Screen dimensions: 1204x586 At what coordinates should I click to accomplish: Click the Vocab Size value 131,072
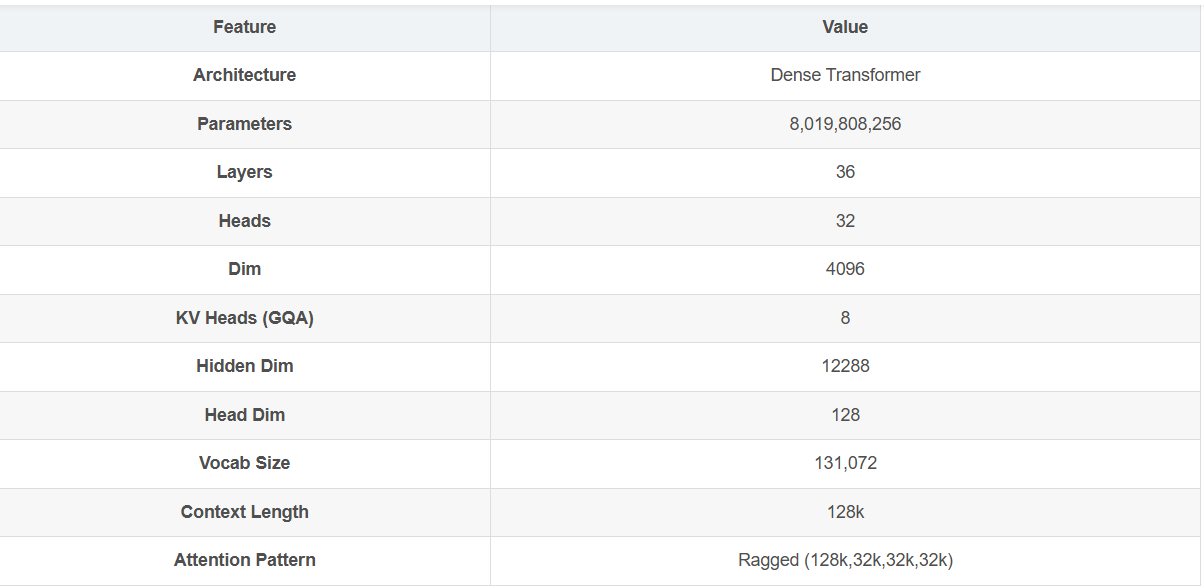pos(845,463)
